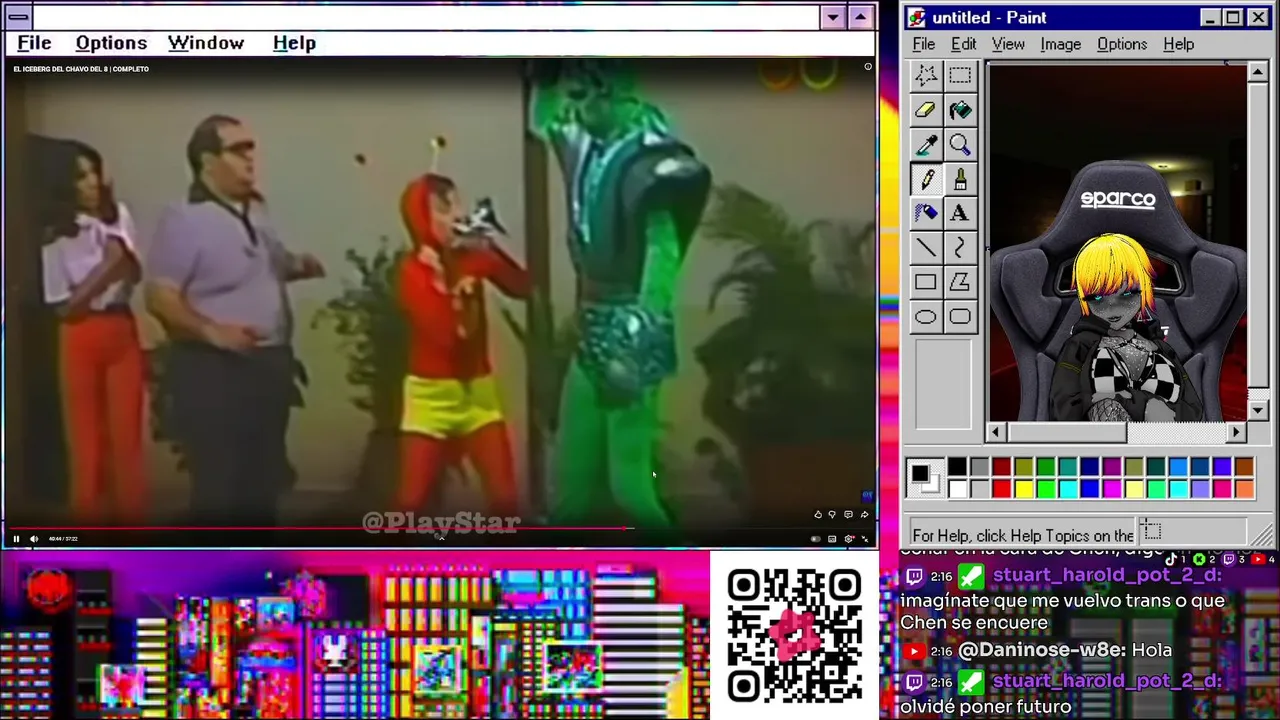Viewport: 1280px width, 720px height.
Task: Open the View menu in Paint
Action: 1008,44
